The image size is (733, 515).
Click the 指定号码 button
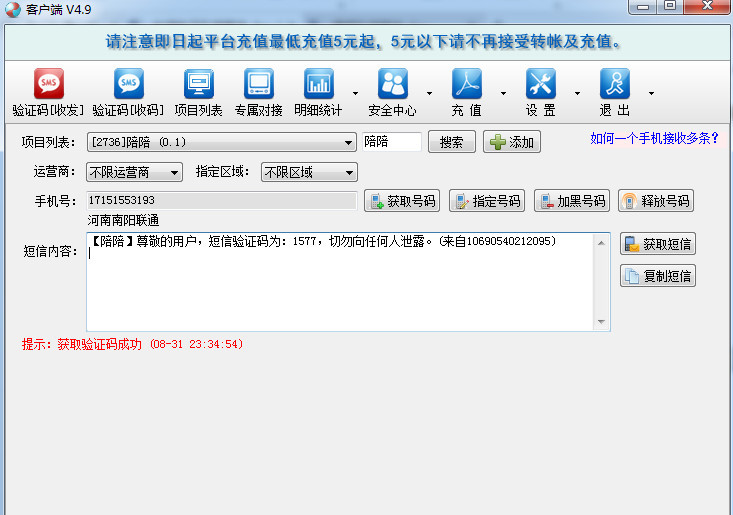coord(487,201)
